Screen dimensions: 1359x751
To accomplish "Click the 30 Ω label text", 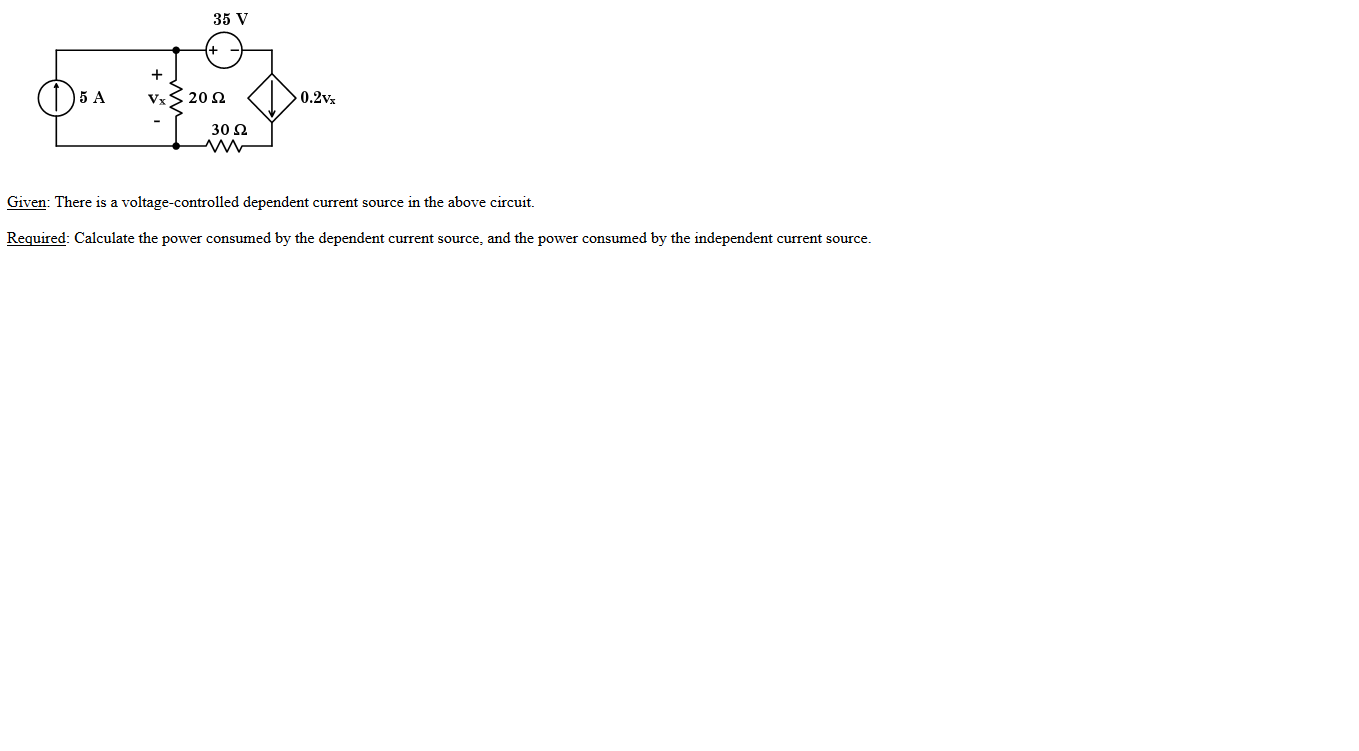I will pyautogui.click(x=229, y=130).
